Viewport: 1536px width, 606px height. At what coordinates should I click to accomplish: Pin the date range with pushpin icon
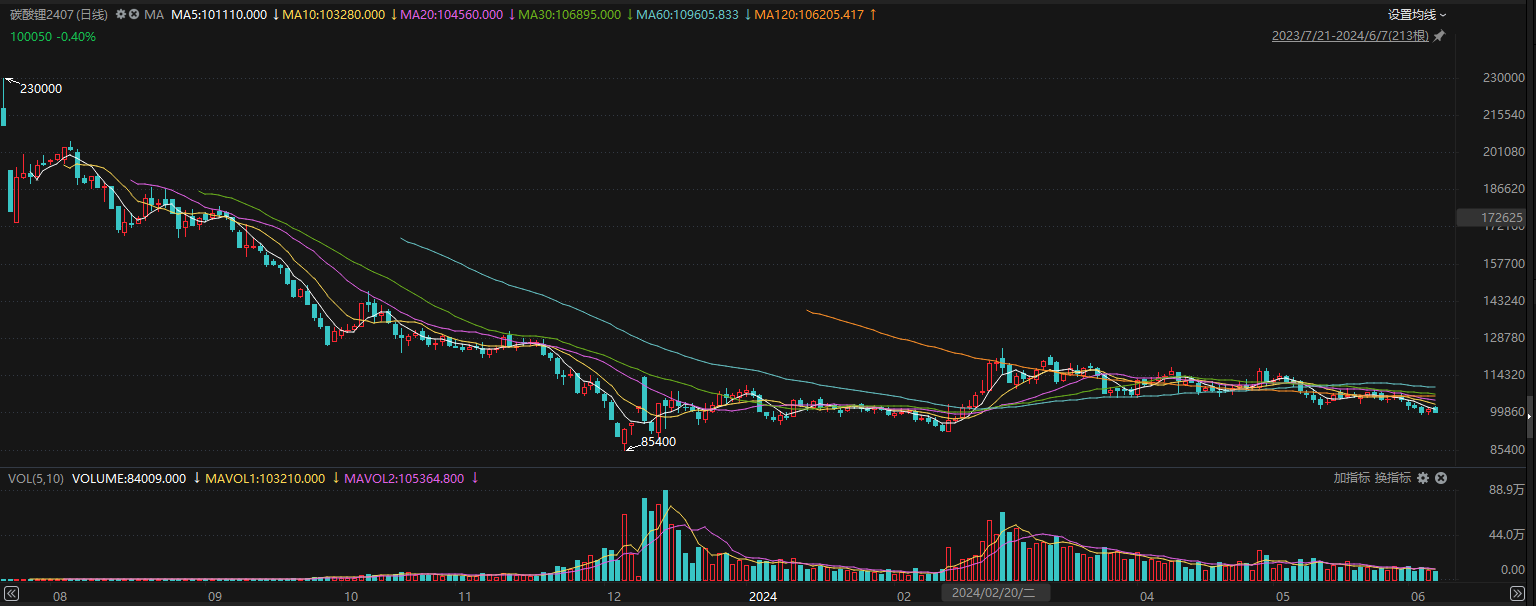[x=1439, y=36]
